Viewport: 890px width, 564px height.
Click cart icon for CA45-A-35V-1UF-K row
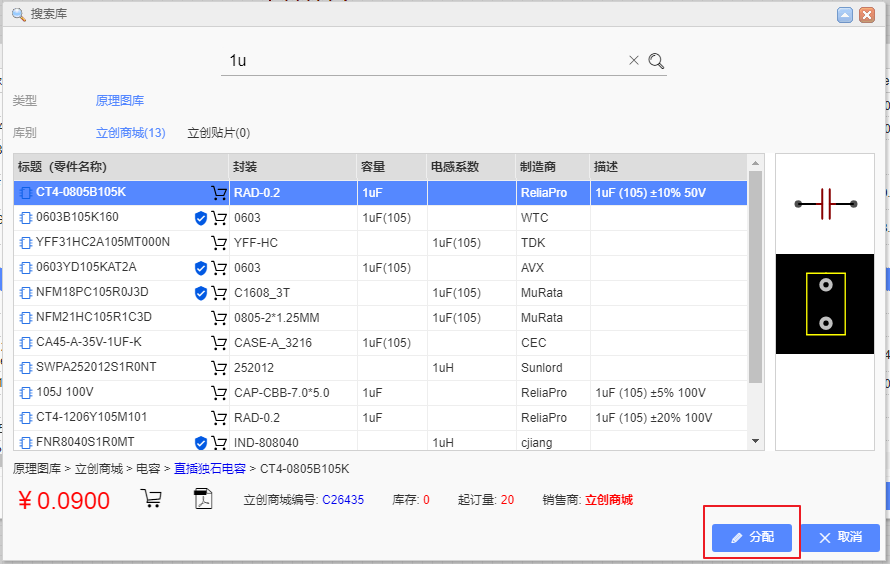coord(219,343)
